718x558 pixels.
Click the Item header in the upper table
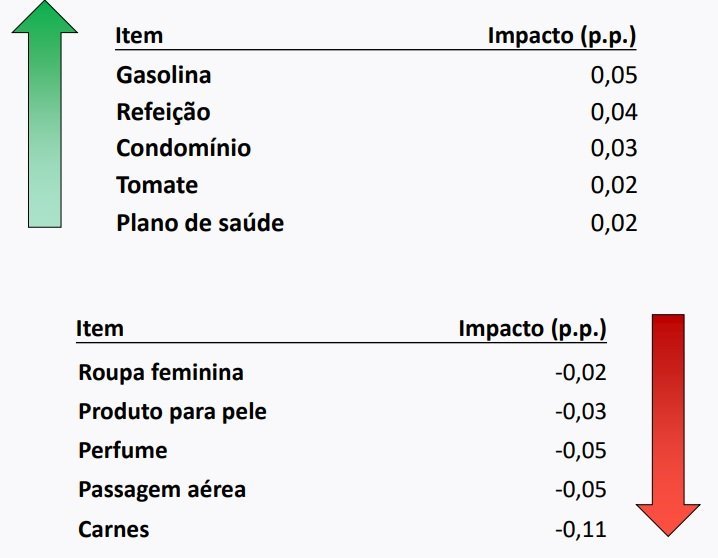tap(139, 37)
